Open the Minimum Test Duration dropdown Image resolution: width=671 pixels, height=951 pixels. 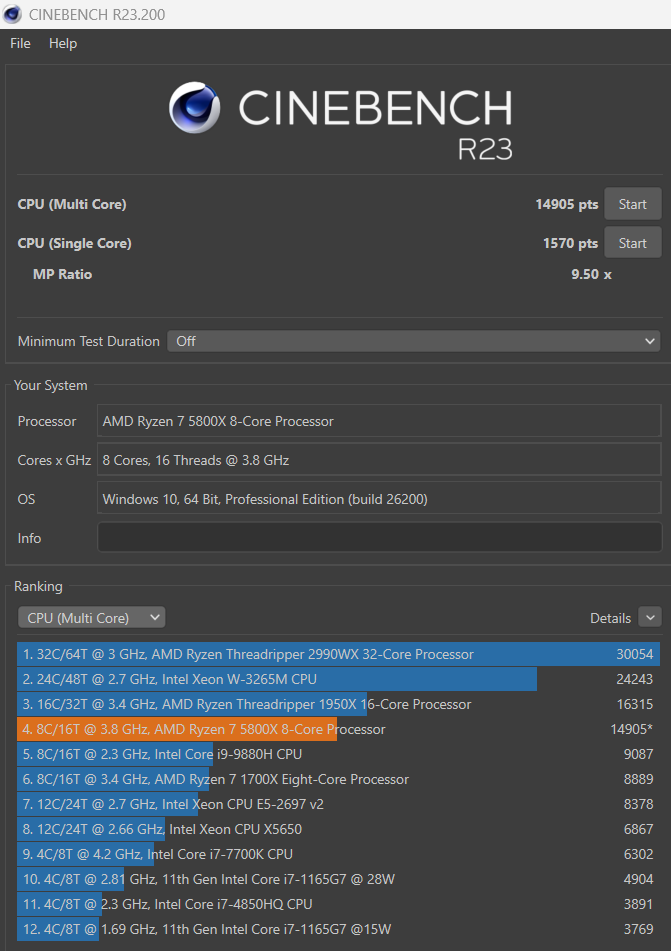[413, 341]
